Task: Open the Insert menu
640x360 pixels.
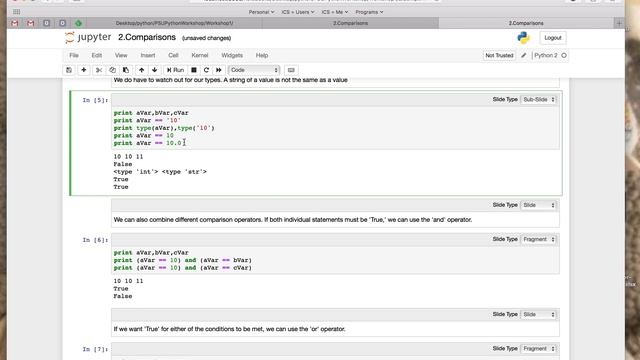Action: tap(148, 56)
